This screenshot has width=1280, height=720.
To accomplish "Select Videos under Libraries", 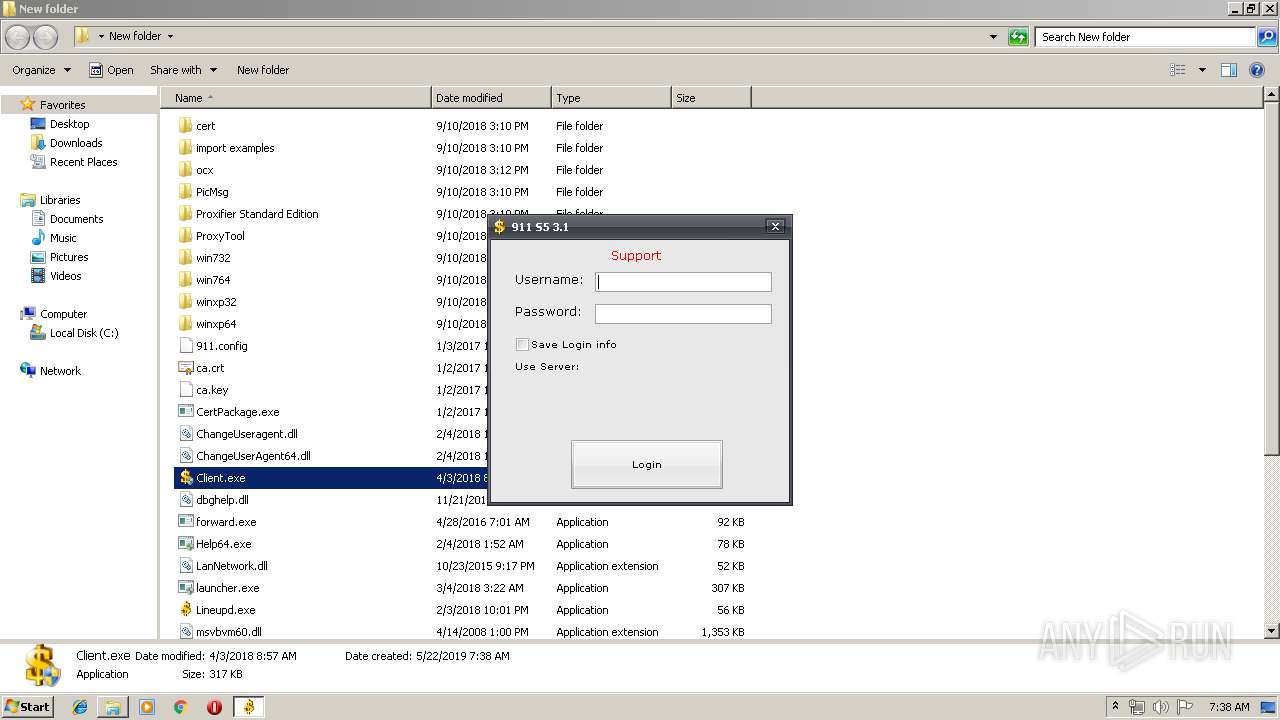I will [66, 276].
